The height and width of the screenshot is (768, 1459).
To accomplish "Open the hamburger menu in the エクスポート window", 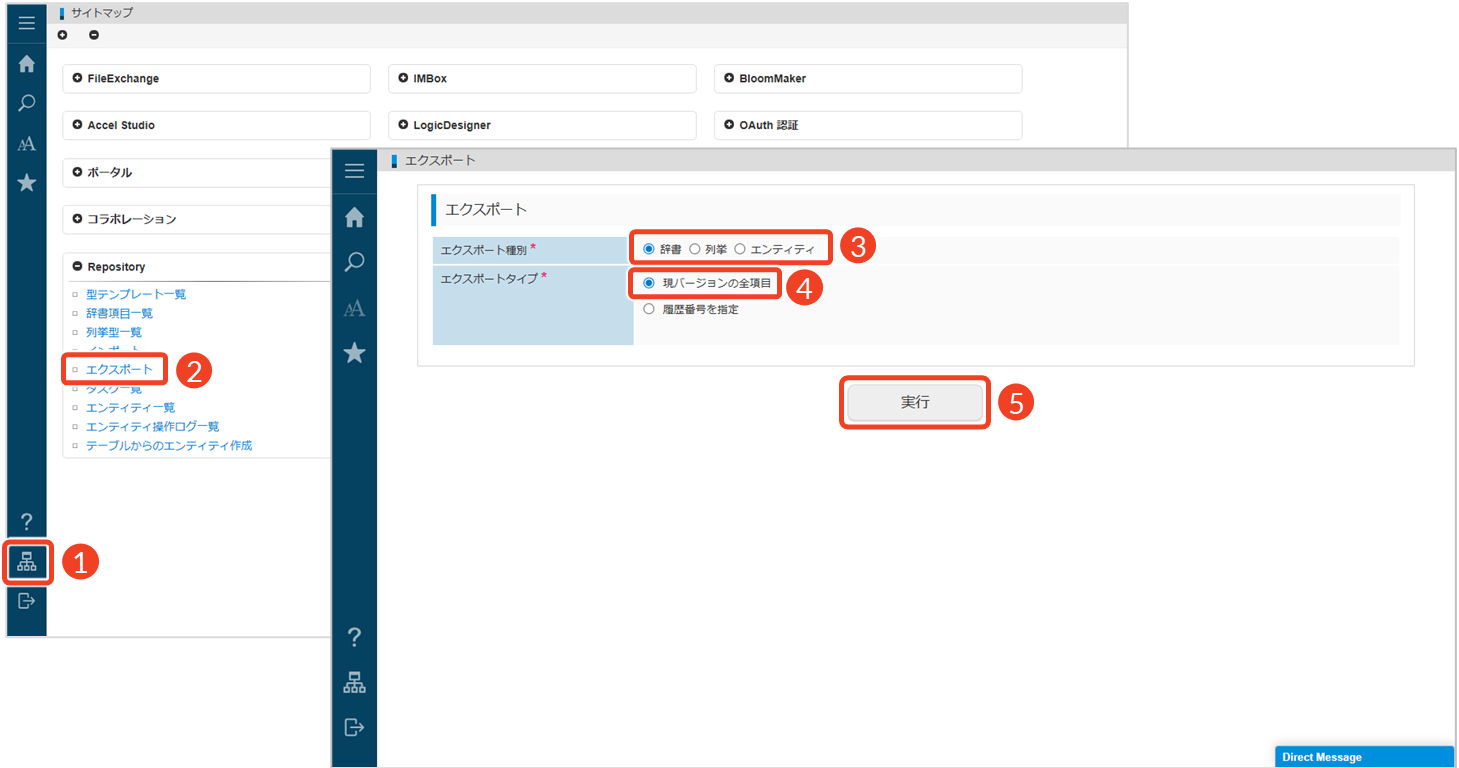I will [354, 171].
